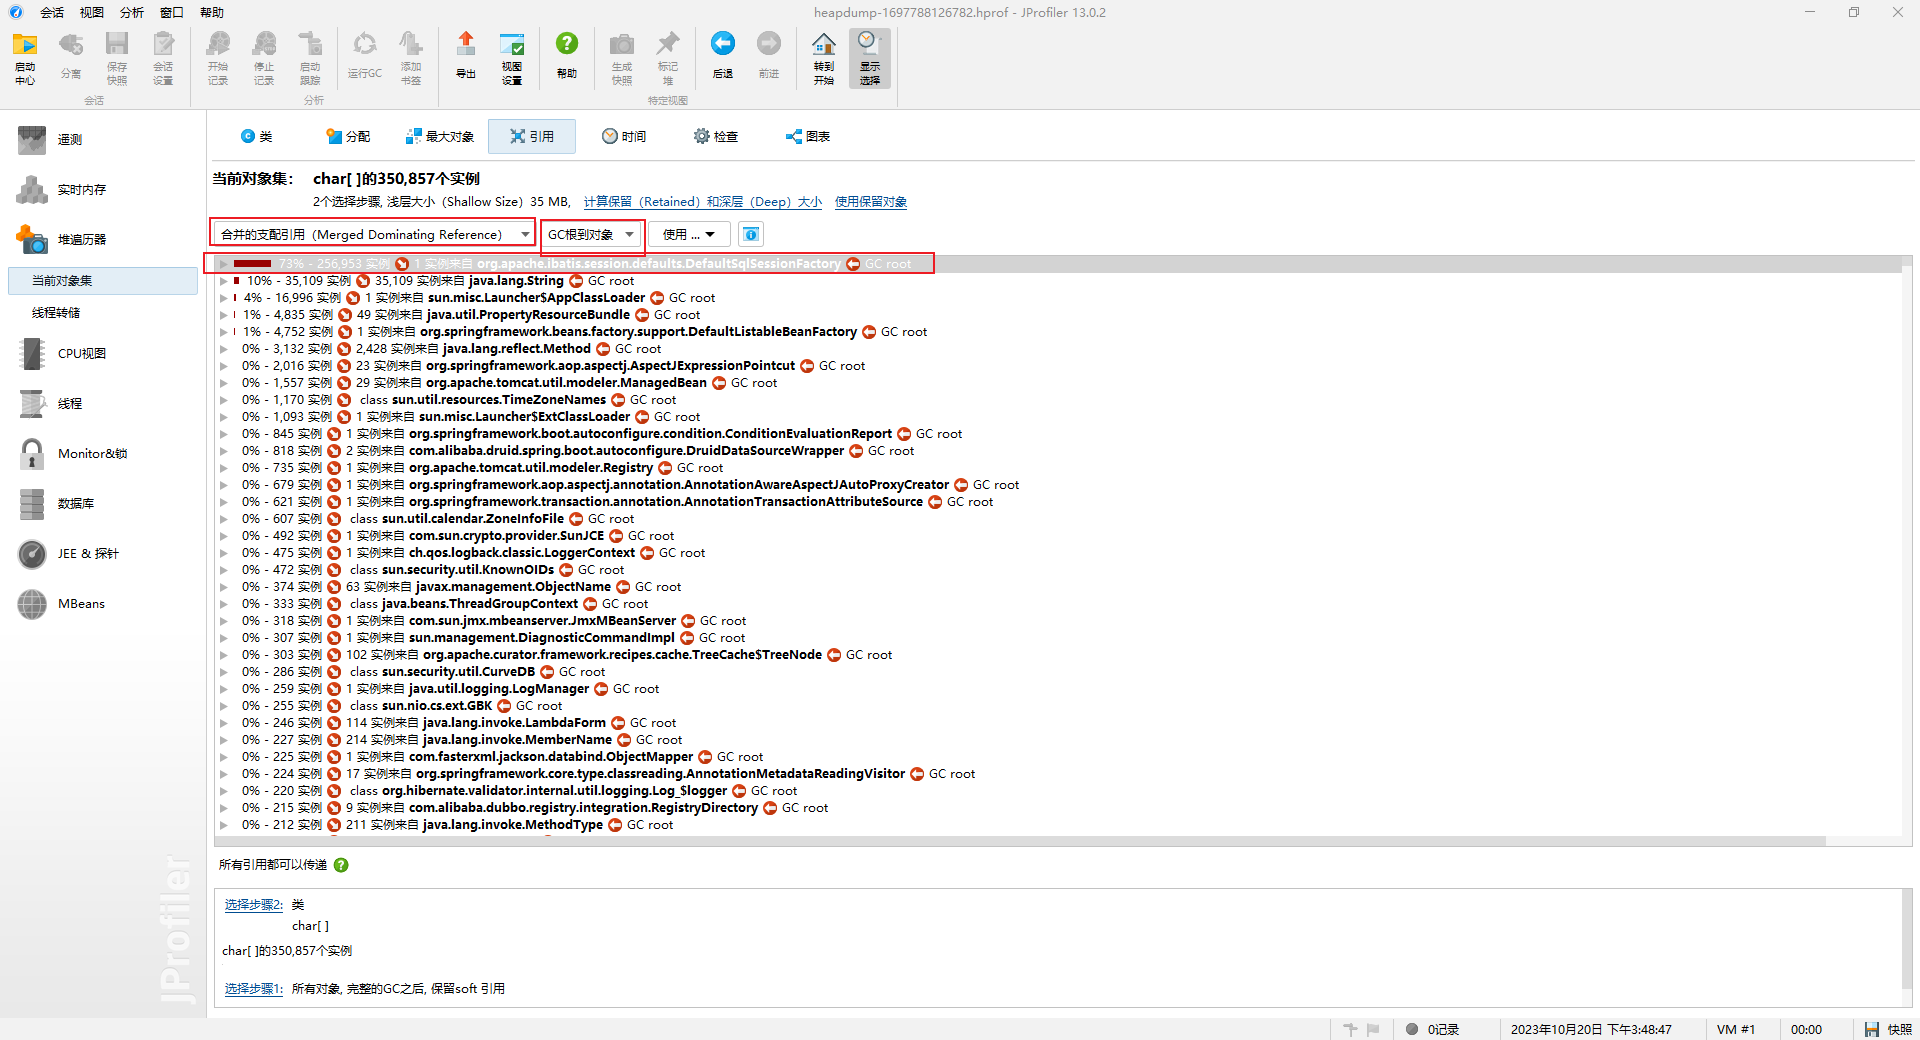
Task: Switch to the 引用 (References) view tab
Action: 532,136
